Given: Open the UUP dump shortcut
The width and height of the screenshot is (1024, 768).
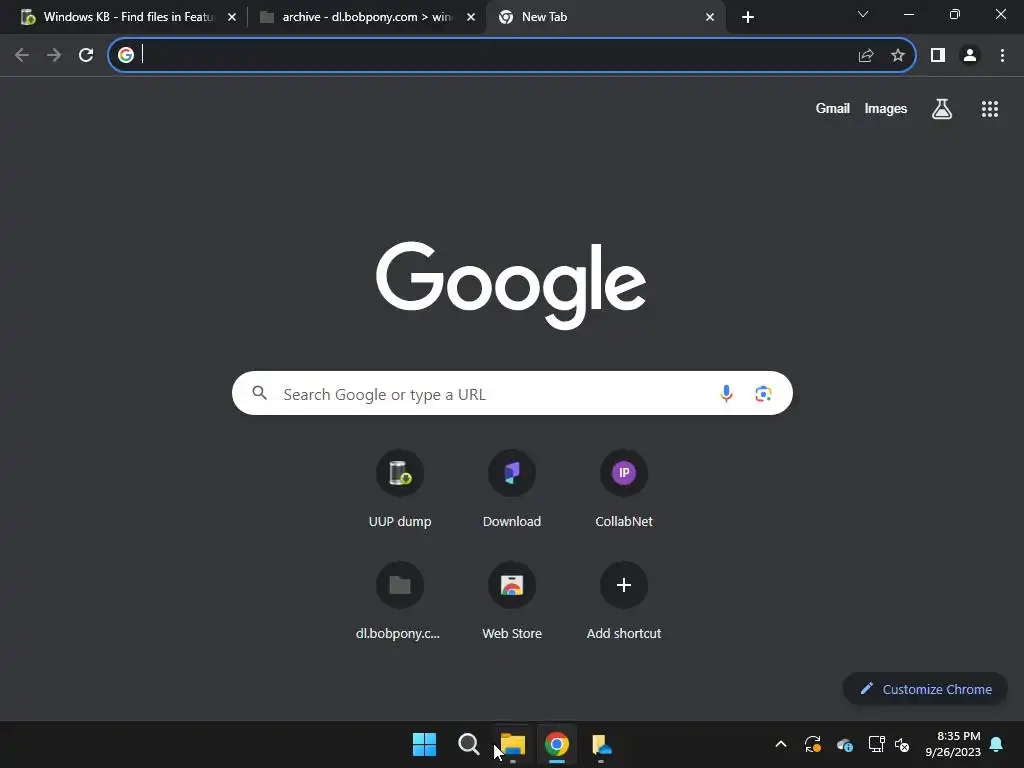Looking at the screenshot, I should [400, 490].
